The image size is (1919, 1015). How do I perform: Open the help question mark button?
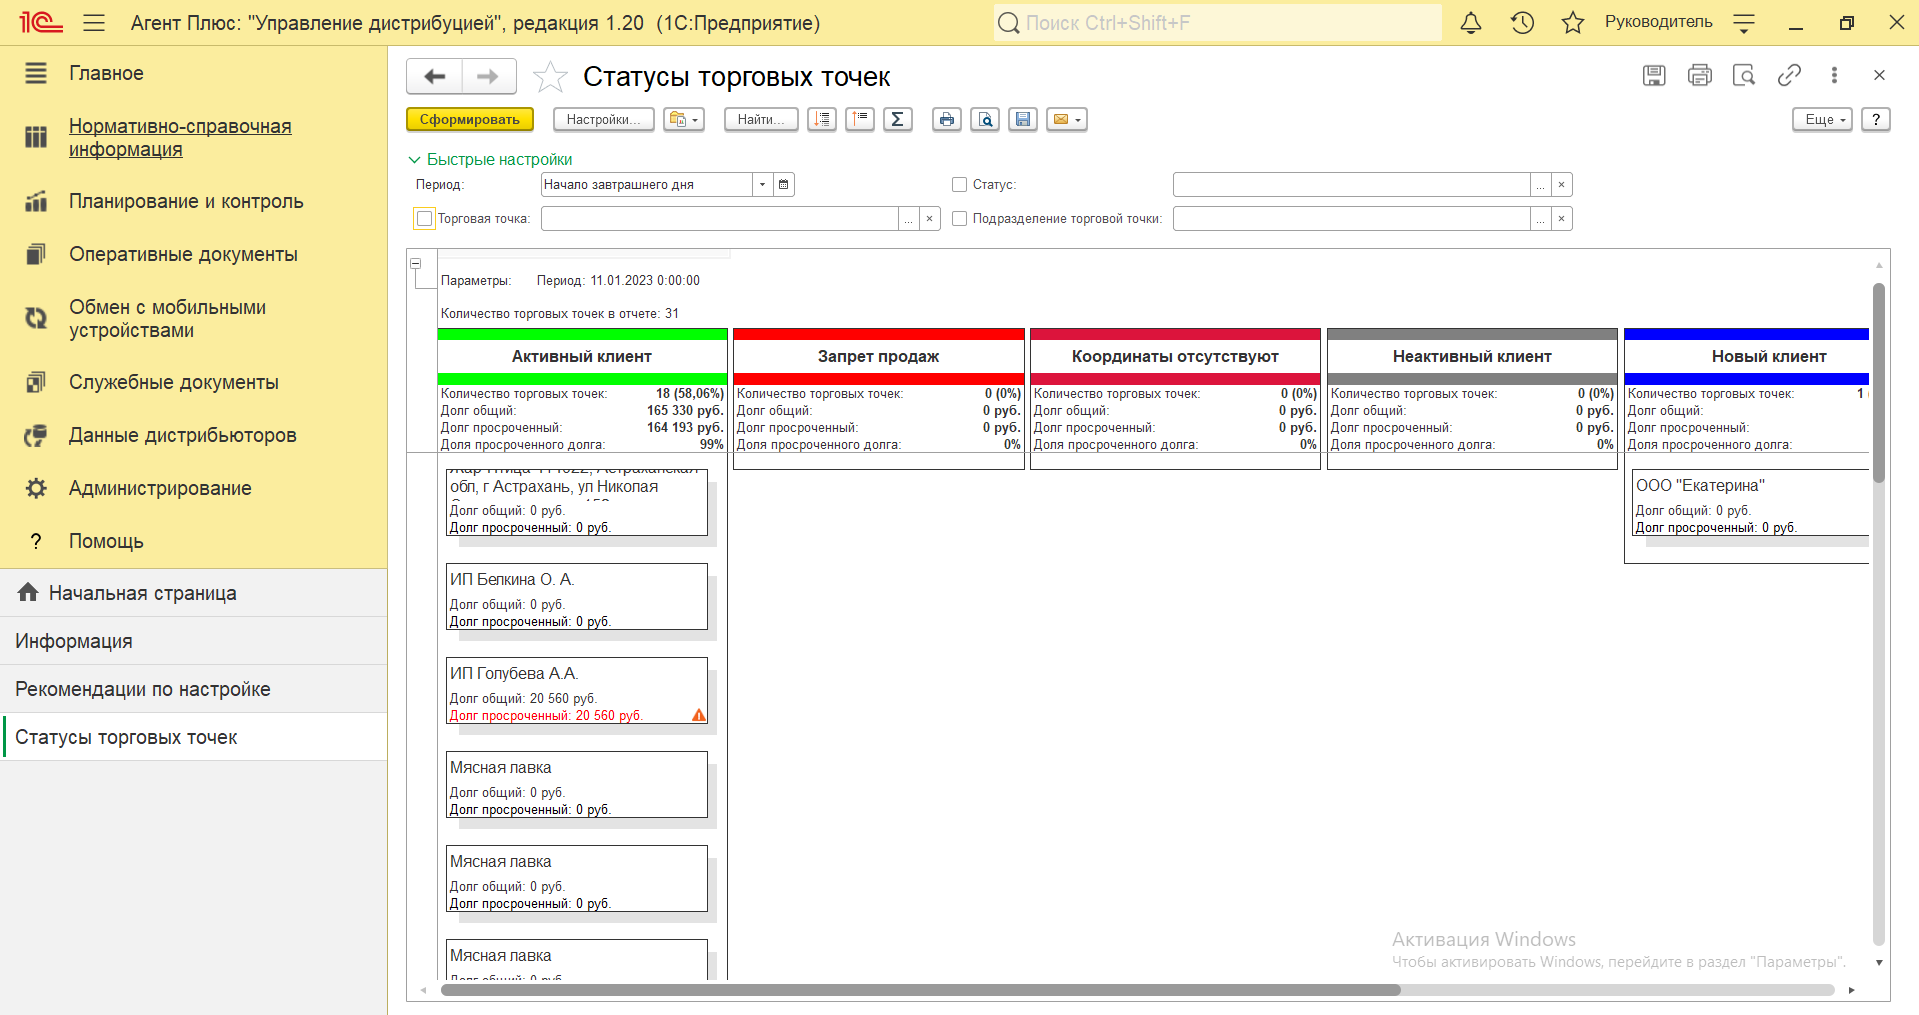point(1876,120)
